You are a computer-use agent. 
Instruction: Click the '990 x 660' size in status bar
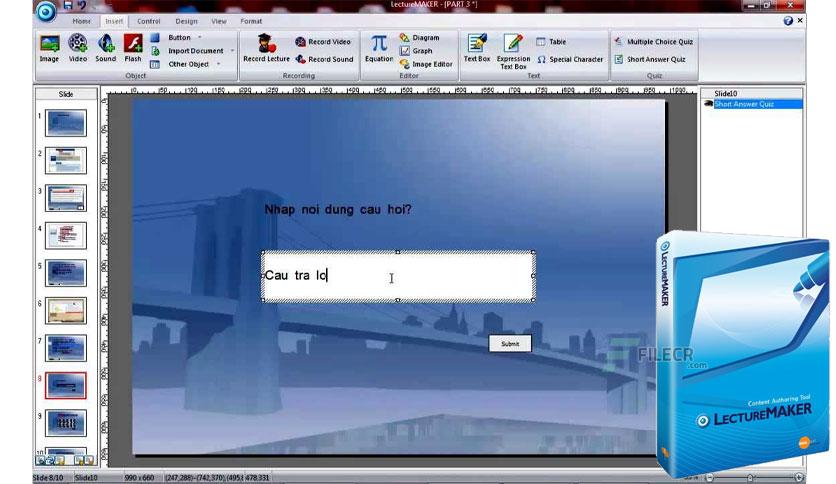(139, 478)
